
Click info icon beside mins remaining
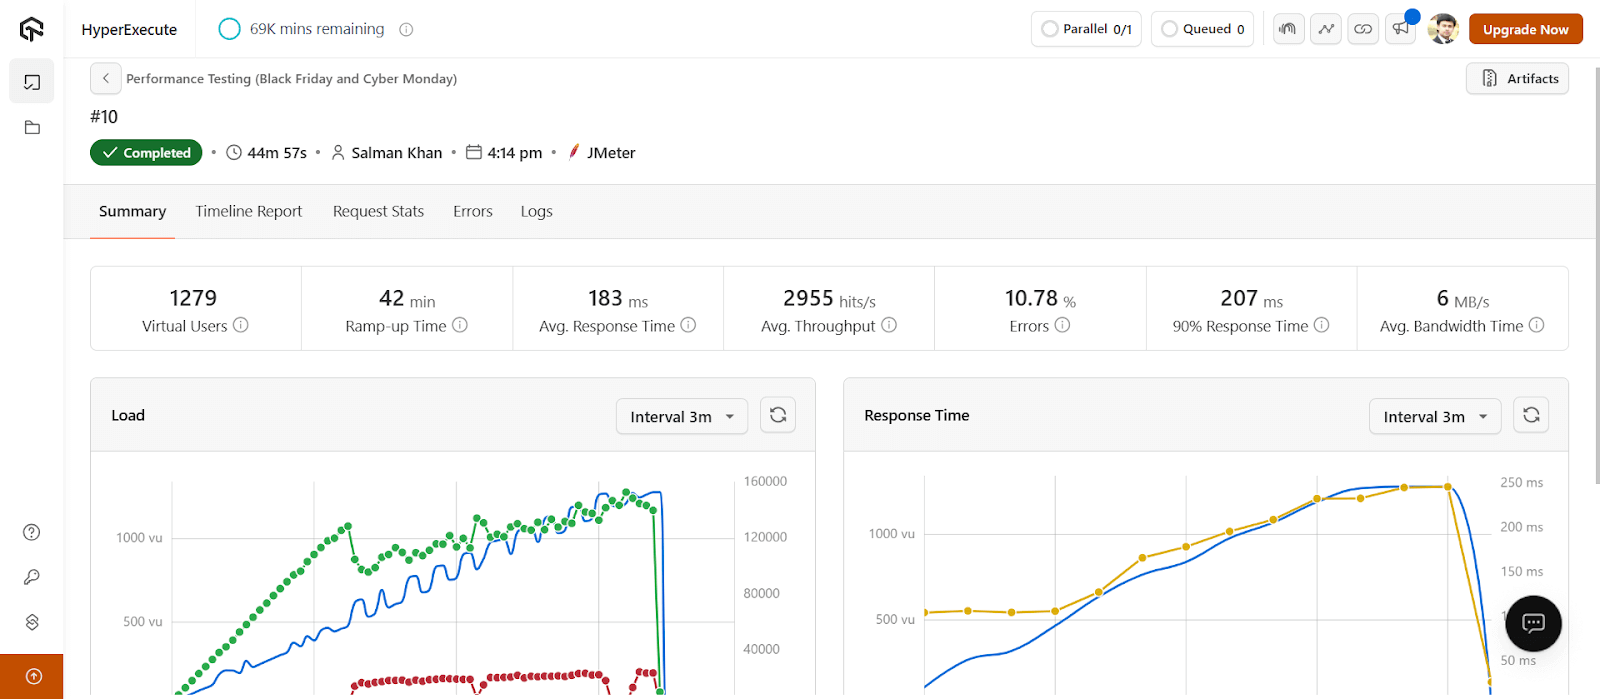pos(406,30)
